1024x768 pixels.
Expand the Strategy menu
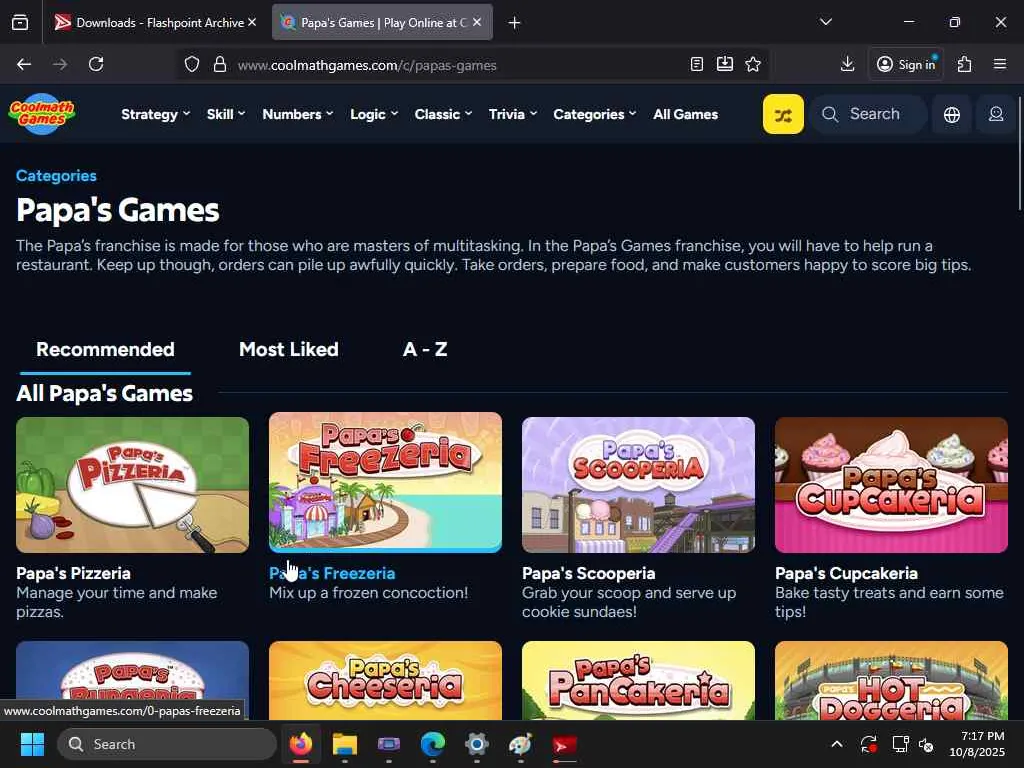click(x=155, y=114)
